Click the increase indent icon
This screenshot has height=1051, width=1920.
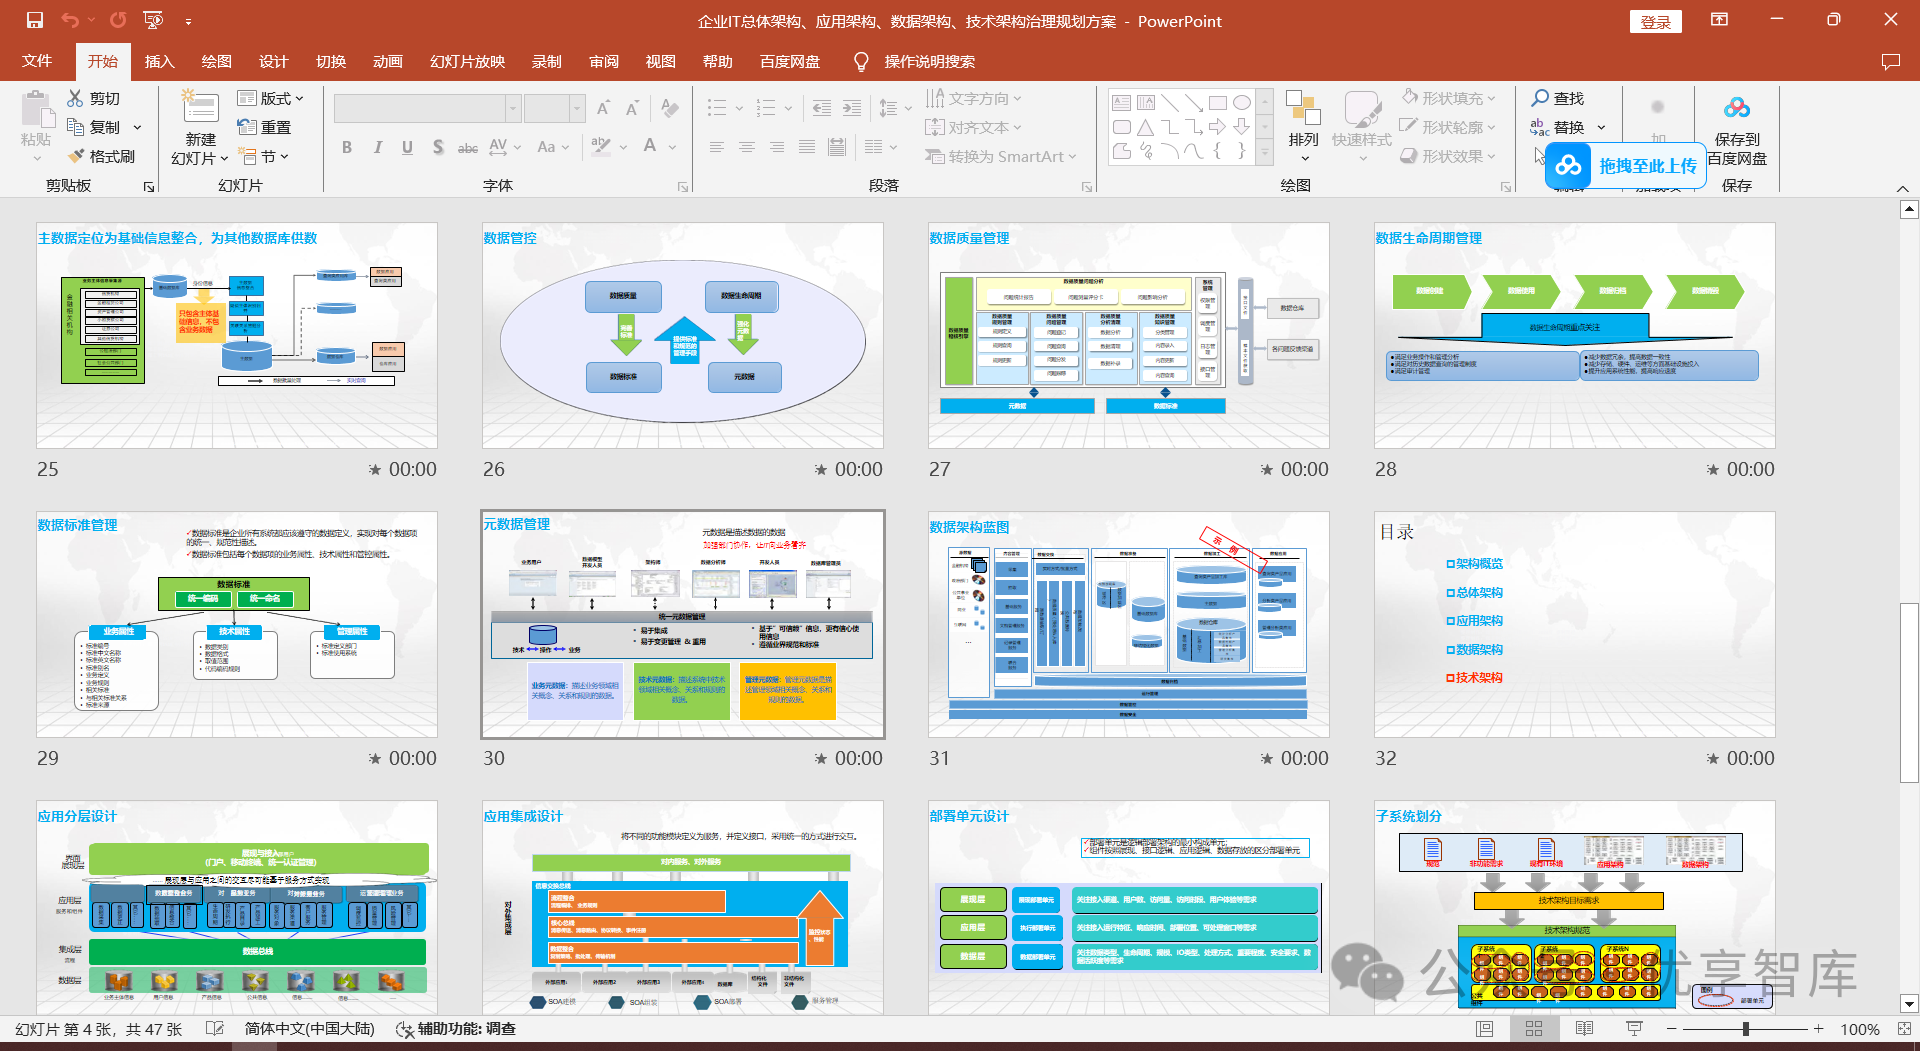pyautogui.click(x=852, y=108)
